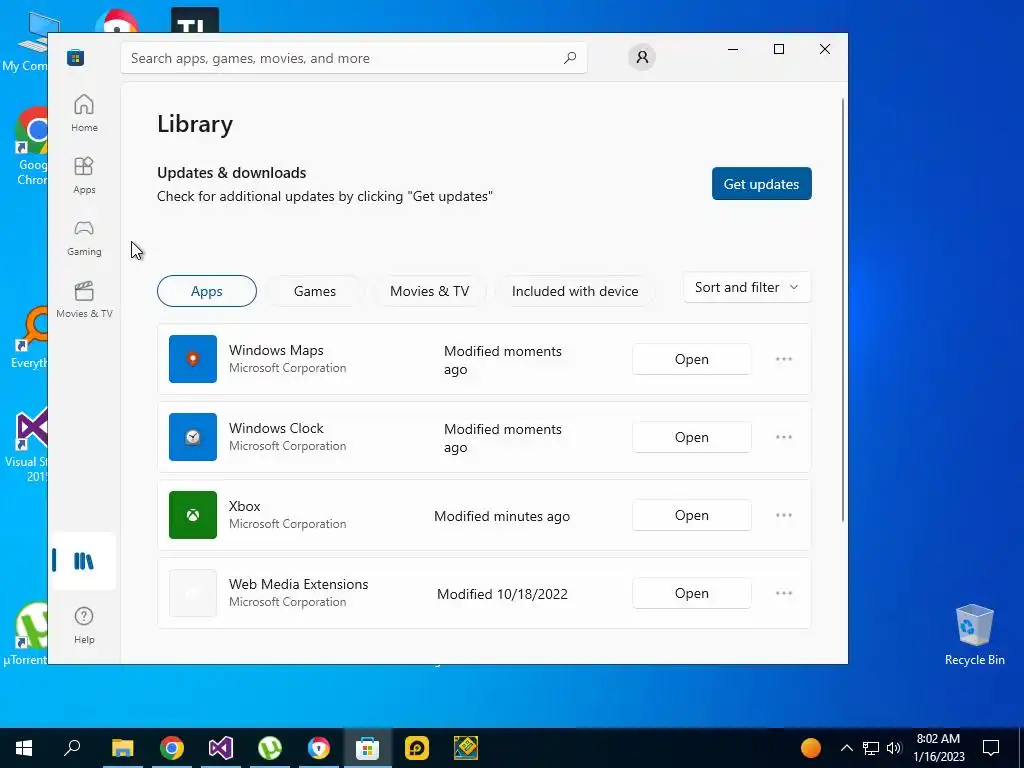The width and height of the screenshot is (1024, 768).
Task: Click the Get updates button
Action: (761, 184)
